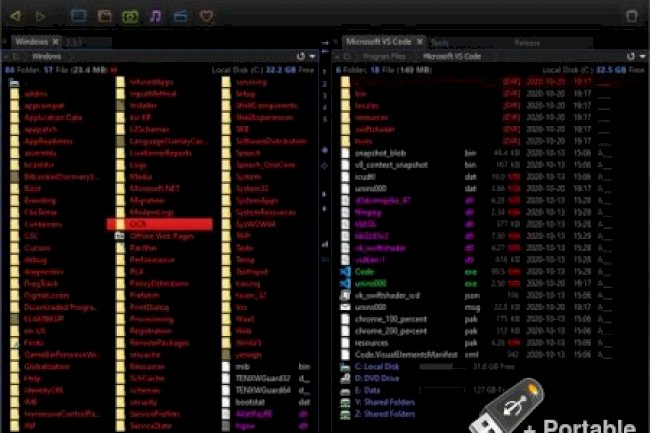Screen dimensions: 650x433
Task: Select the System32 folder
Action: tap(252, 189)
